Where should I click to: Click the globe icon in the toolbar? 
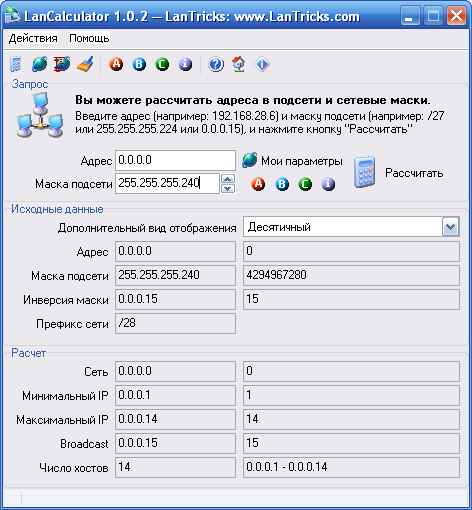(x=39, y=64)
